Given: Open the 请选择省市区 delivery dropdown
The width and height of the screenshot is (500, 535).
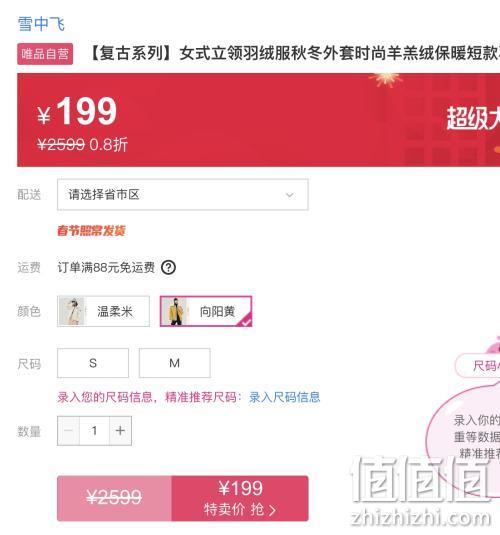Looking at the screenshot, I should 183,194.
